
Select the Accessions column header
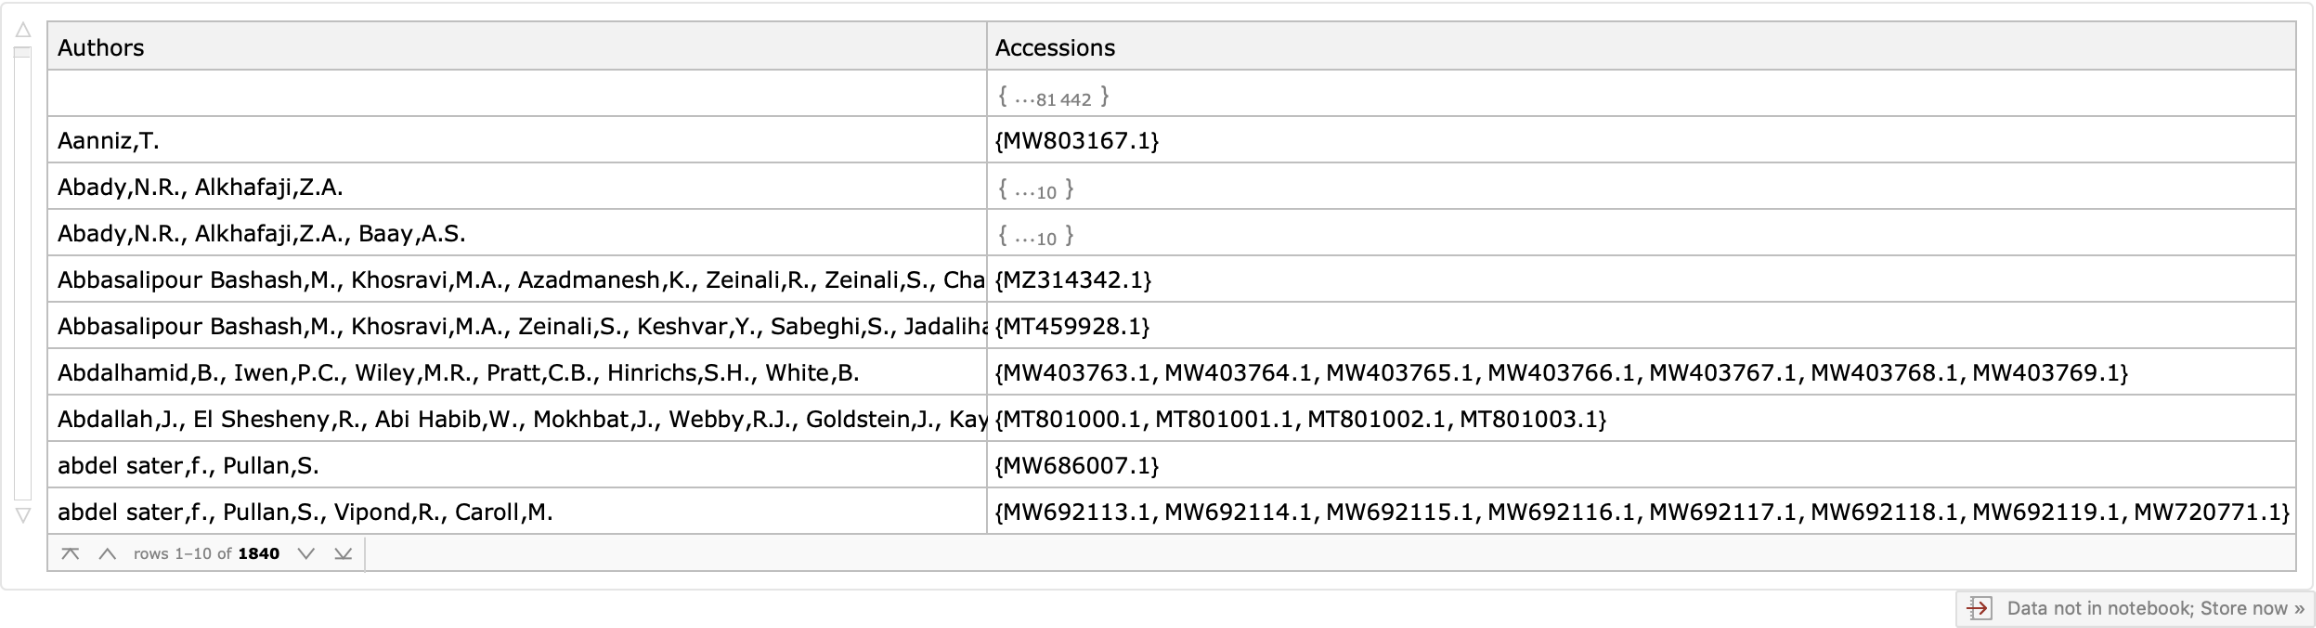click(1055, 47)
